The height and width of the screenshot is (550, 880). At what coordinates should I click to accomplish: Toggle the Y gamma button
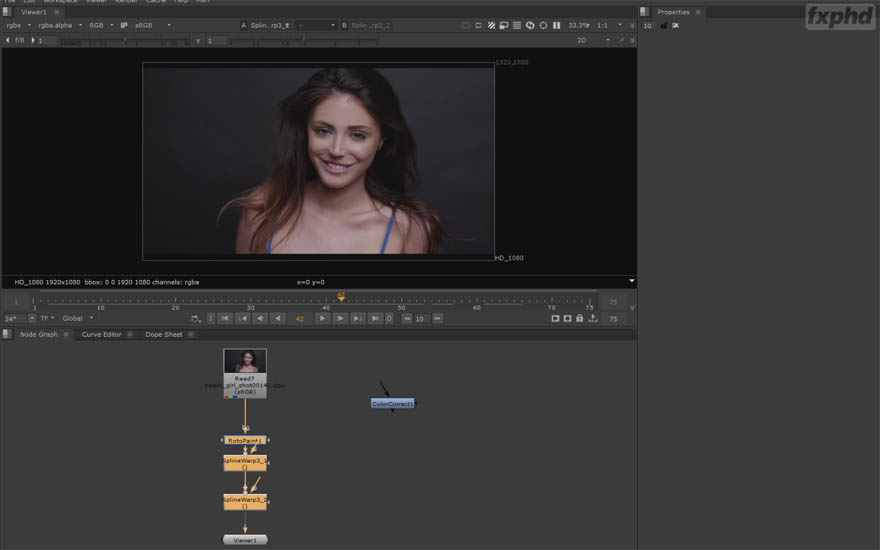198,40
